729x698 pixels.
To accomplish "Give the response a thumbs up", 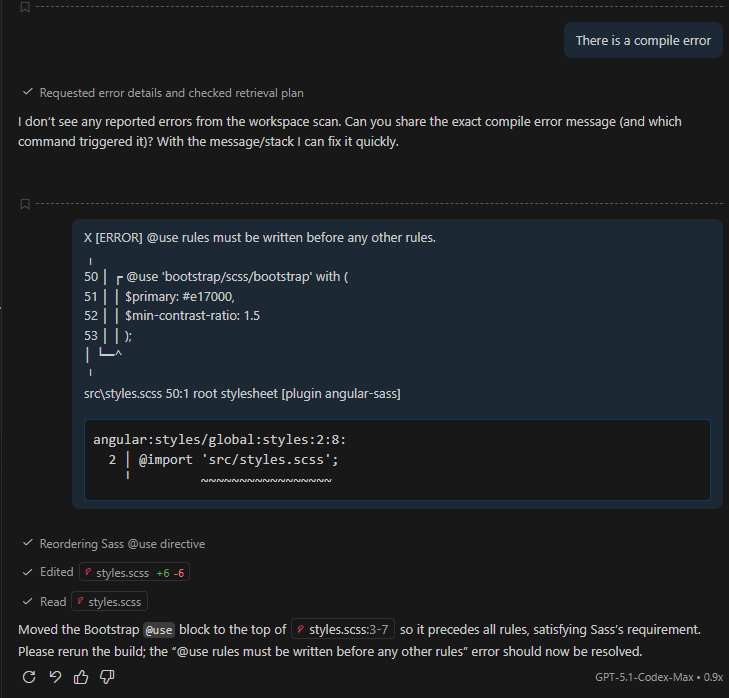I will (x=81, y=677).
